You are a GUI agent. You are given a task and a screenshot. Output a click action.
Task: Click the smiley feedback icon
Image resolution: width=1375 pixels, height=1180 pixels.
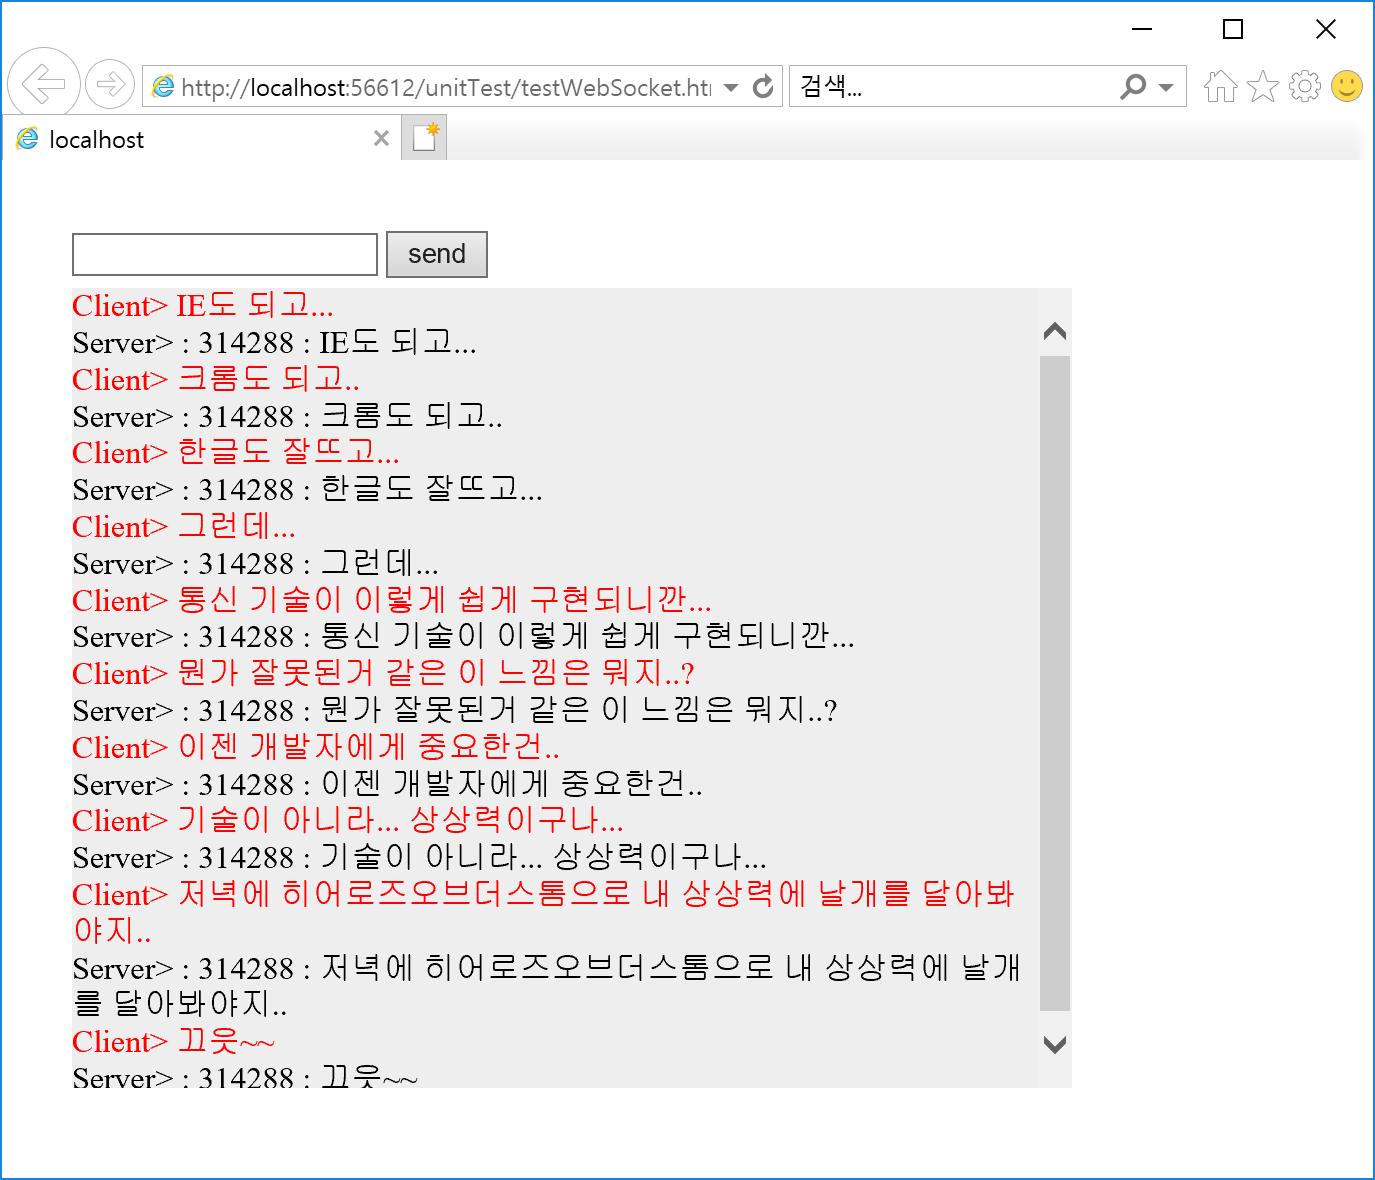1347,86
